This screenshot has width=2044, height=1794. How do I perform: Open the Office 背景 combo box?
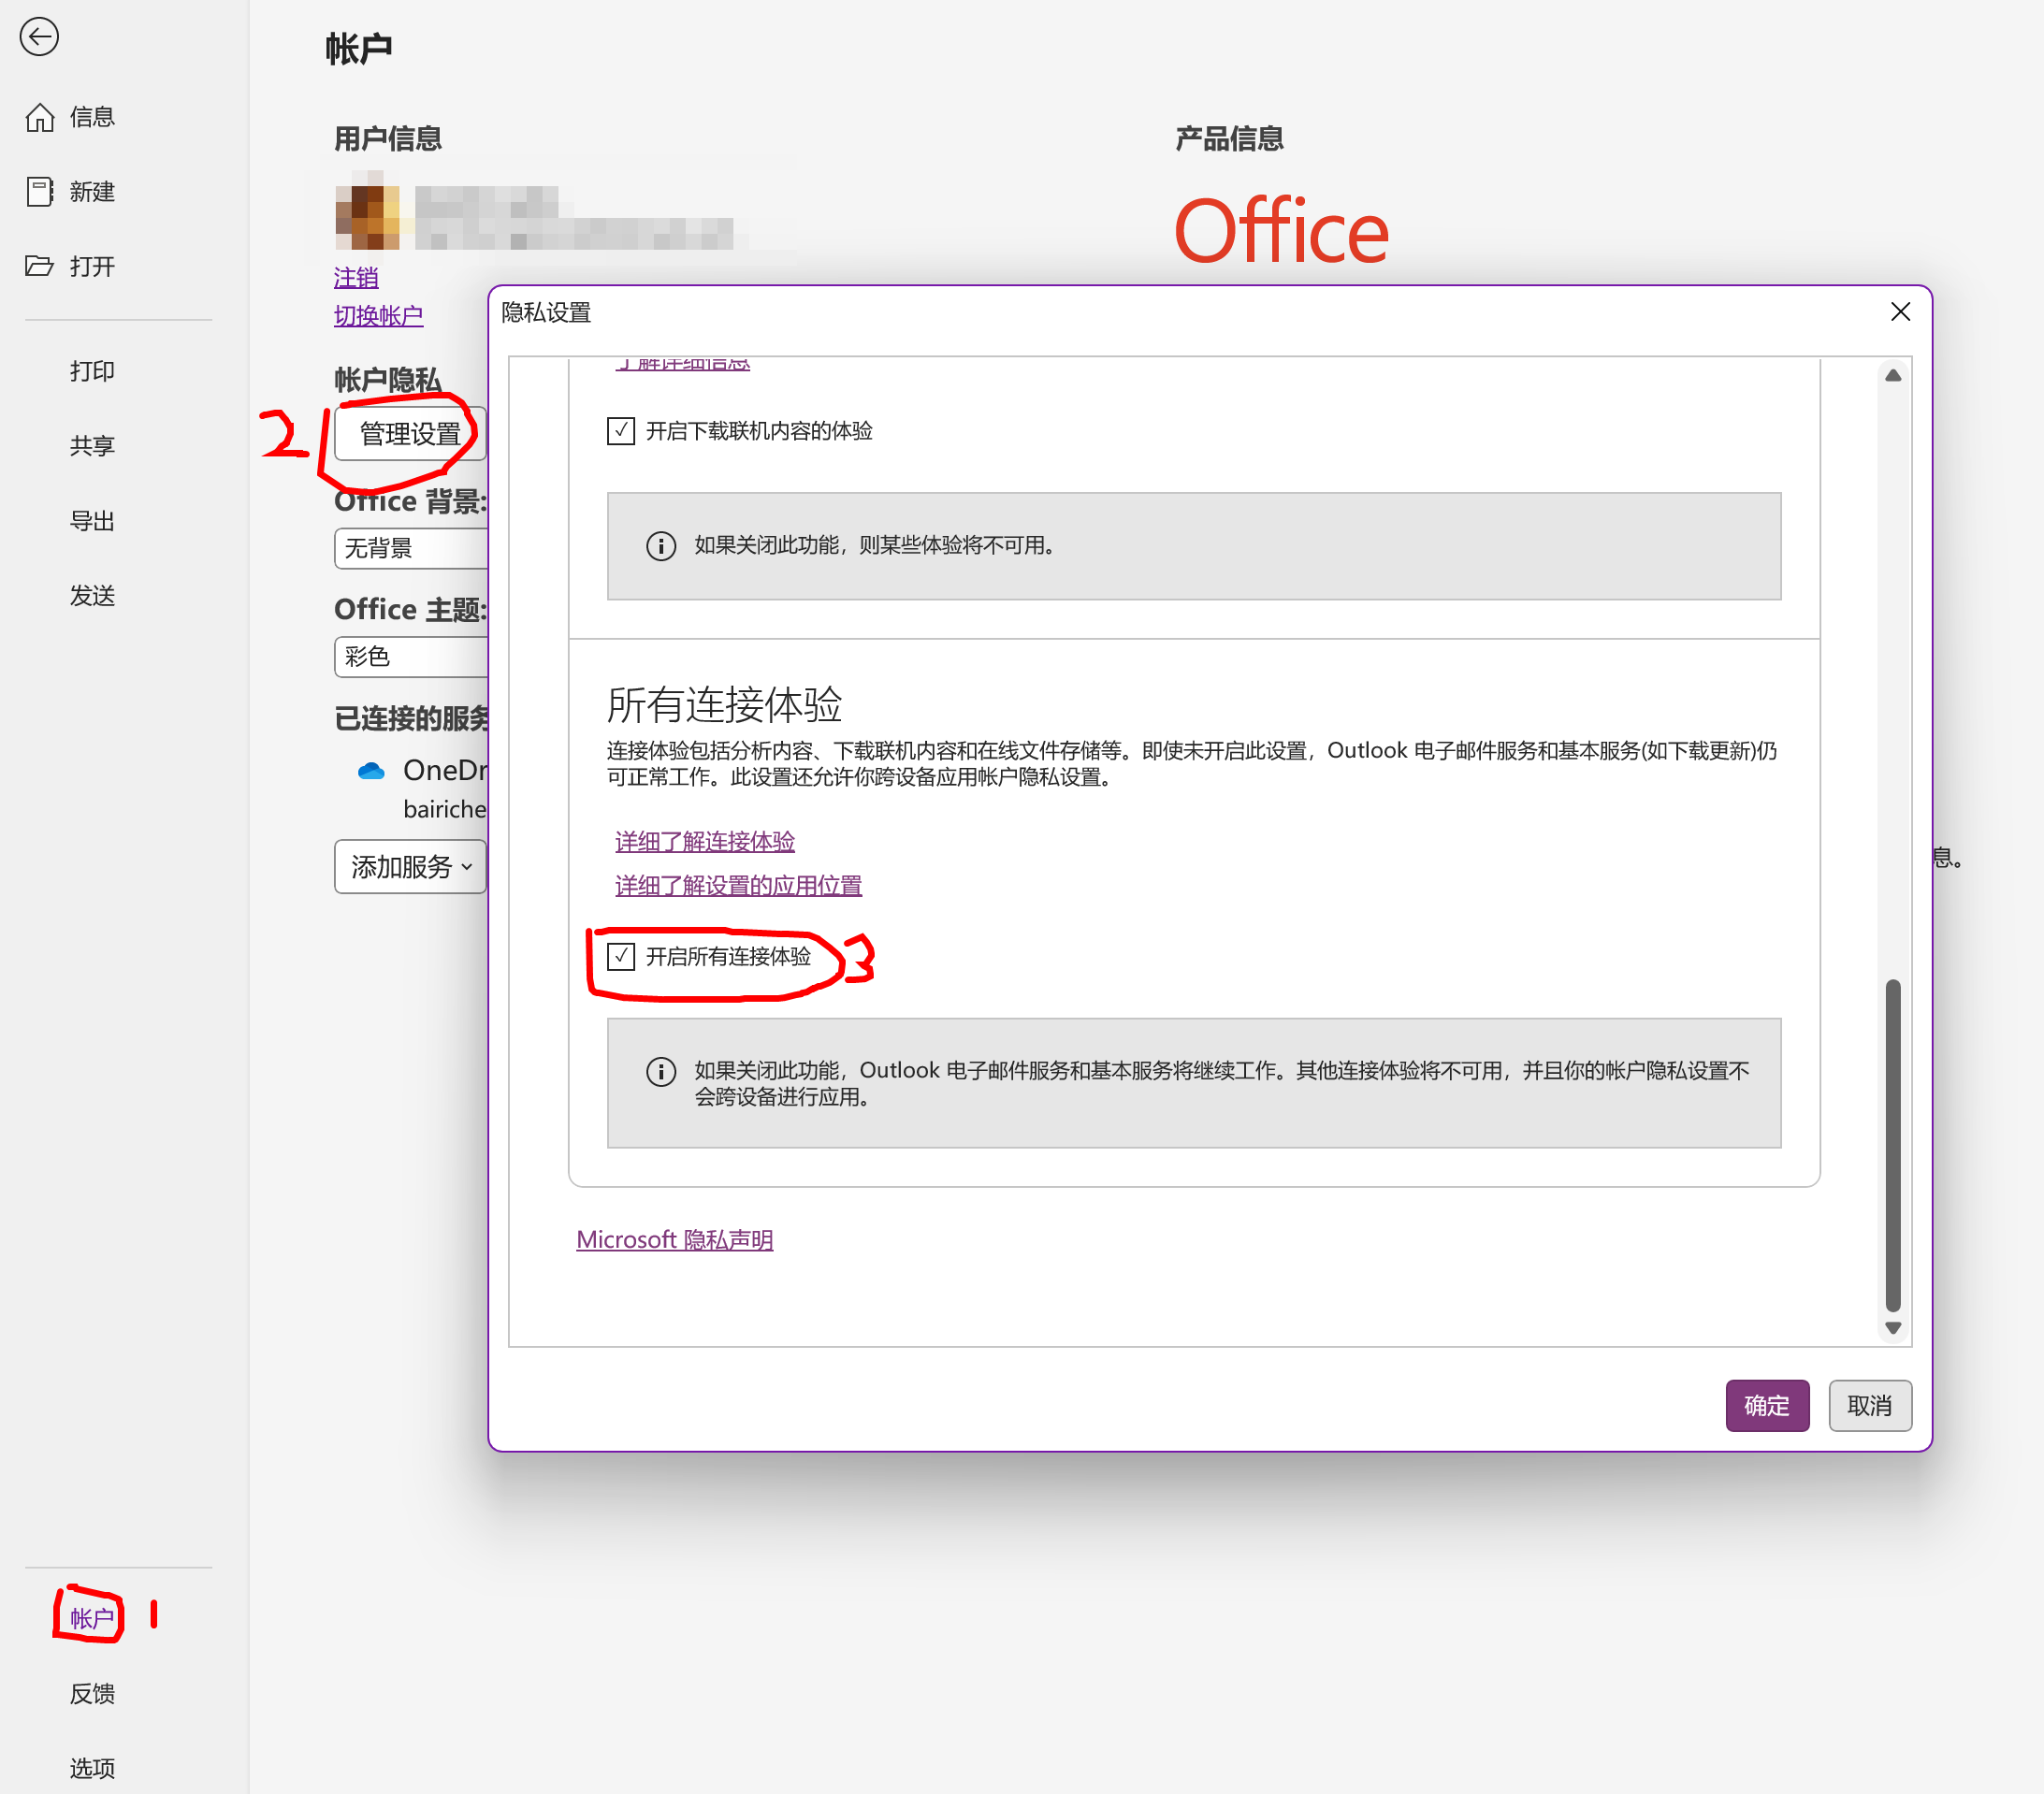coord(410,548)
